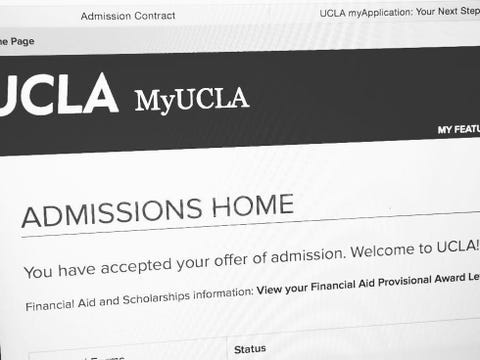Click the word admission in the acceptance message

pos(307,255)
